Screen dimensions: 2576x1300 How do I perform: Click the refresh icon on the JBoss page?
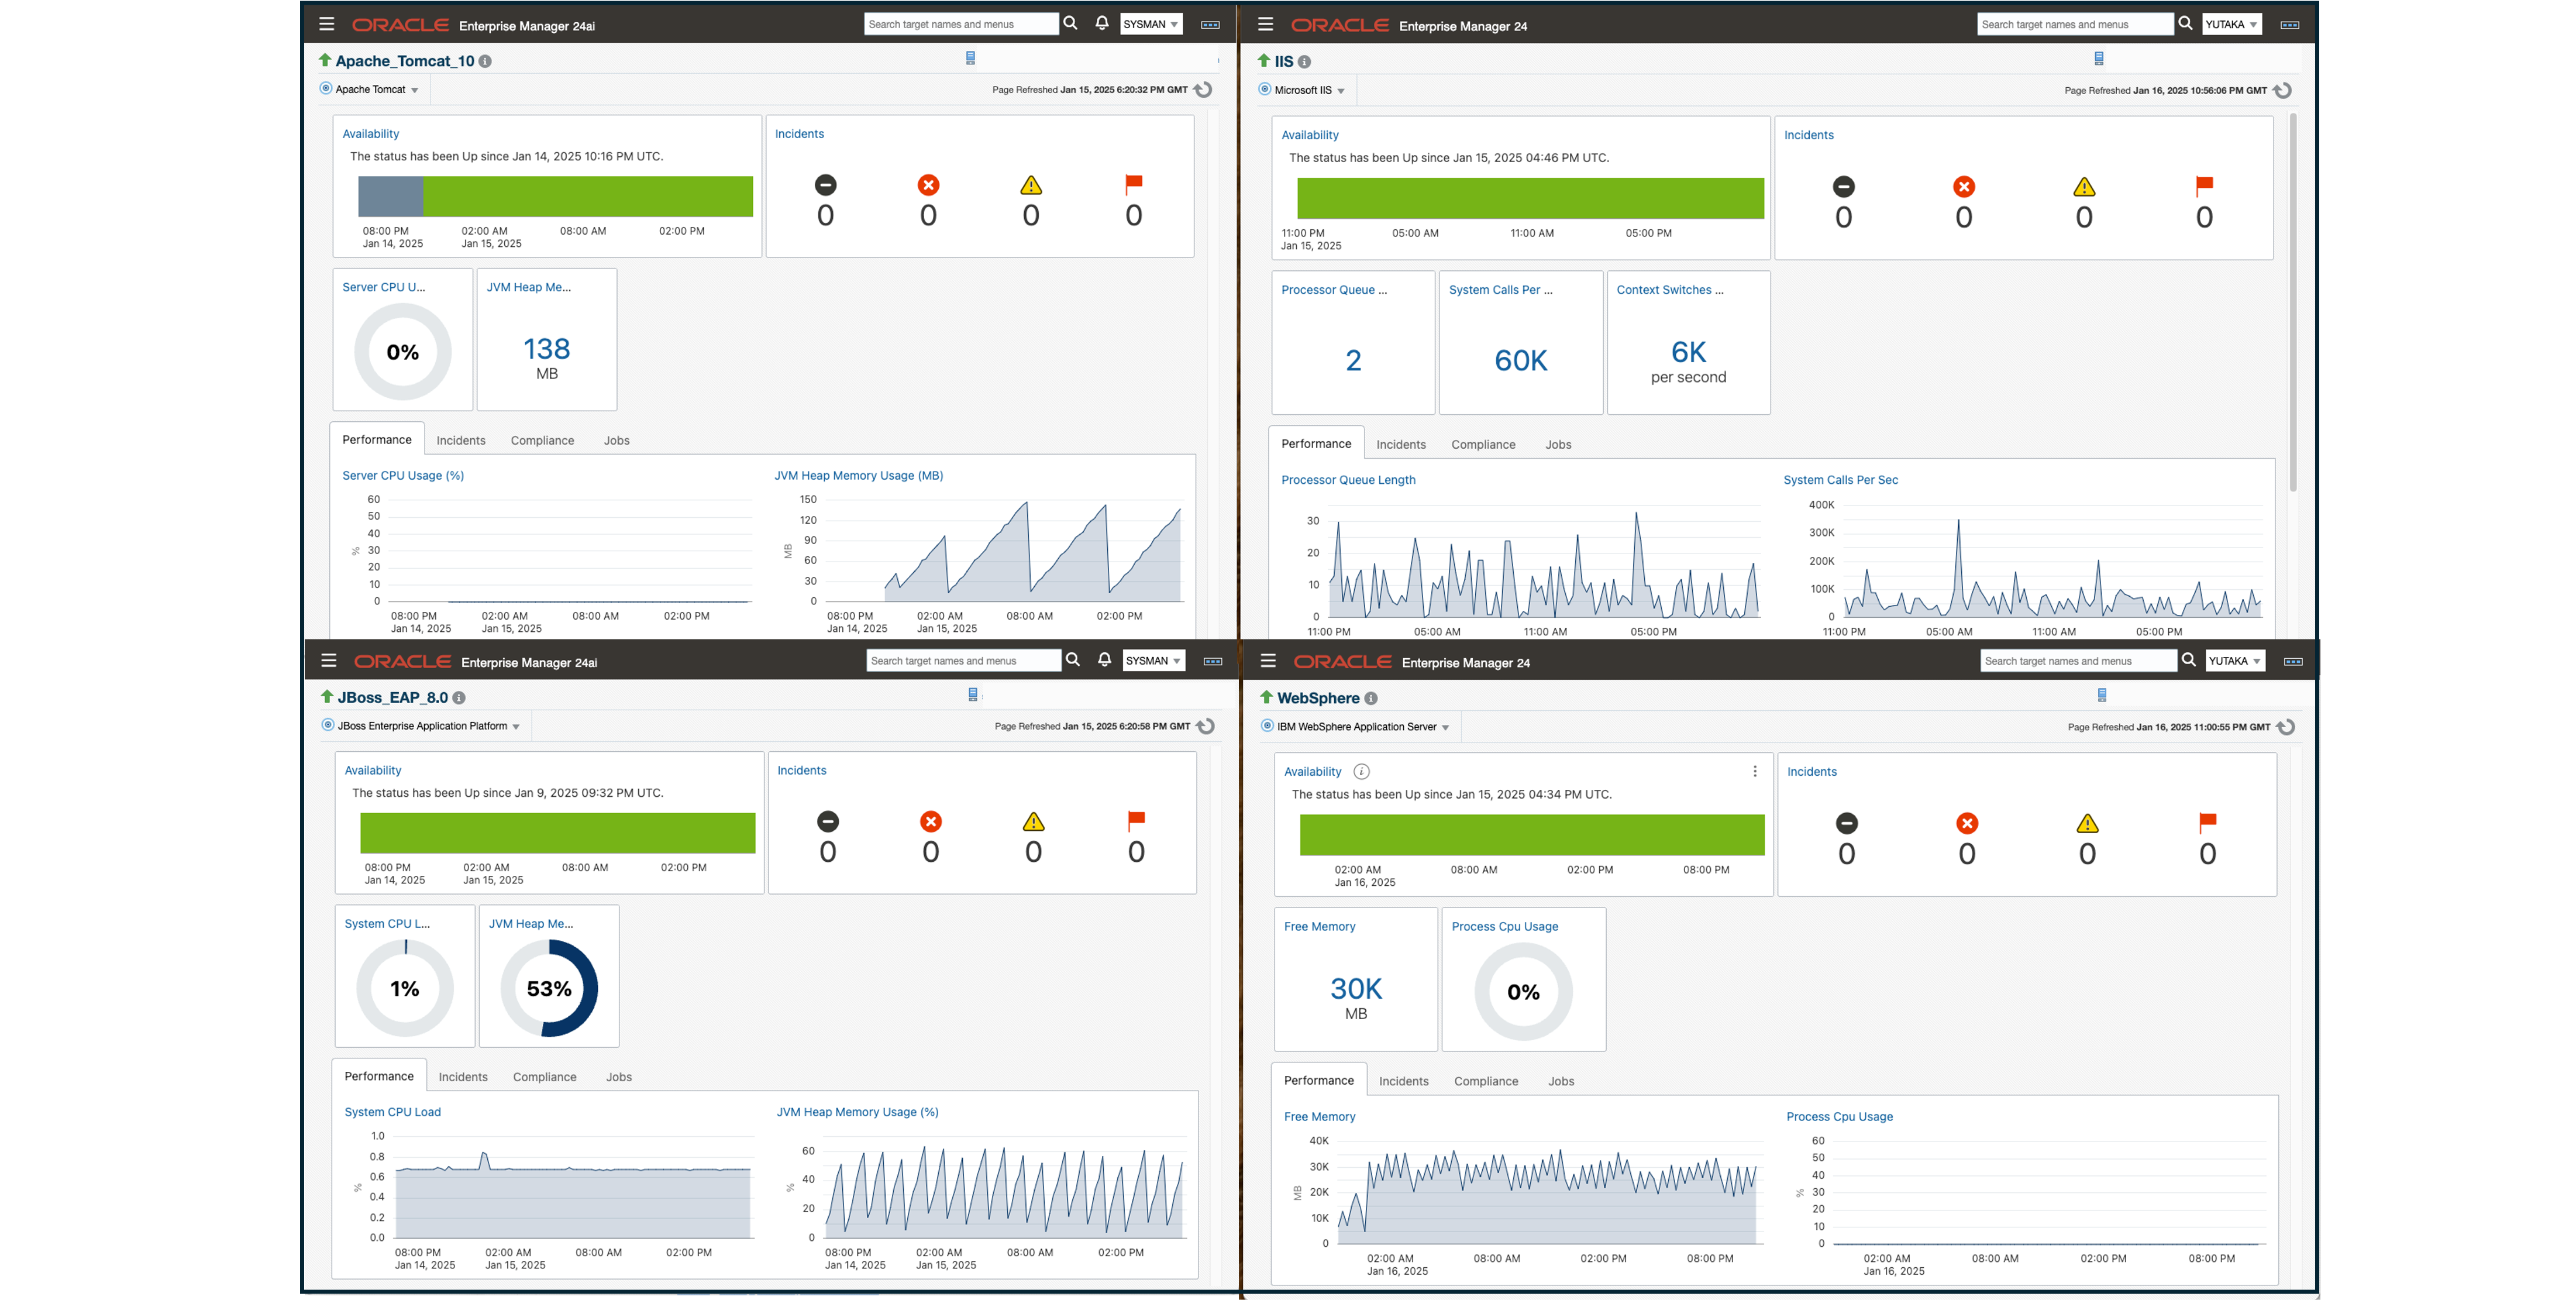tap(1206, 726)
